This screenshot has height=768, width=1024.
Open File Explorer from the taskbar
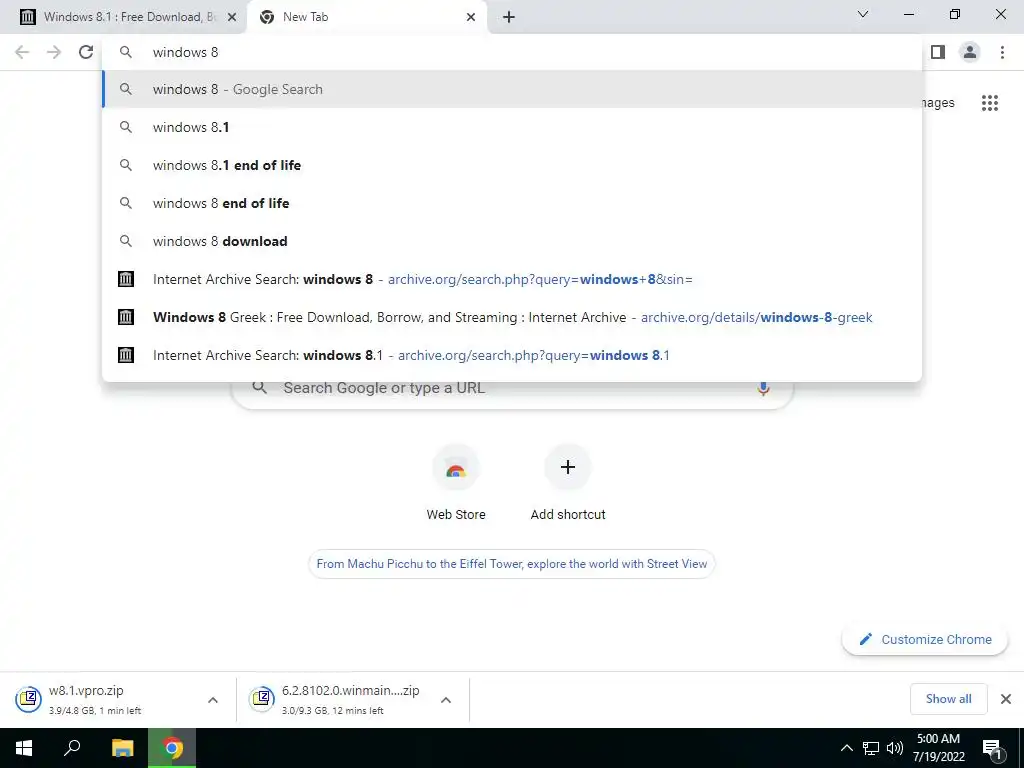(122, 748)
